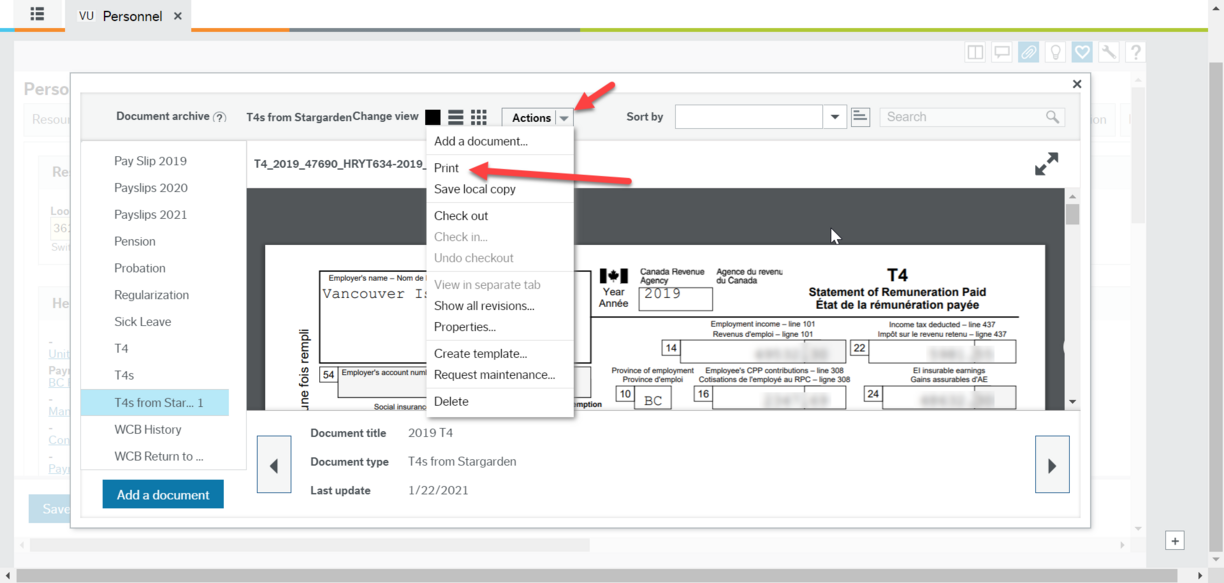
Task: Switch to thumbnail grid view
Action: [479, 116]
